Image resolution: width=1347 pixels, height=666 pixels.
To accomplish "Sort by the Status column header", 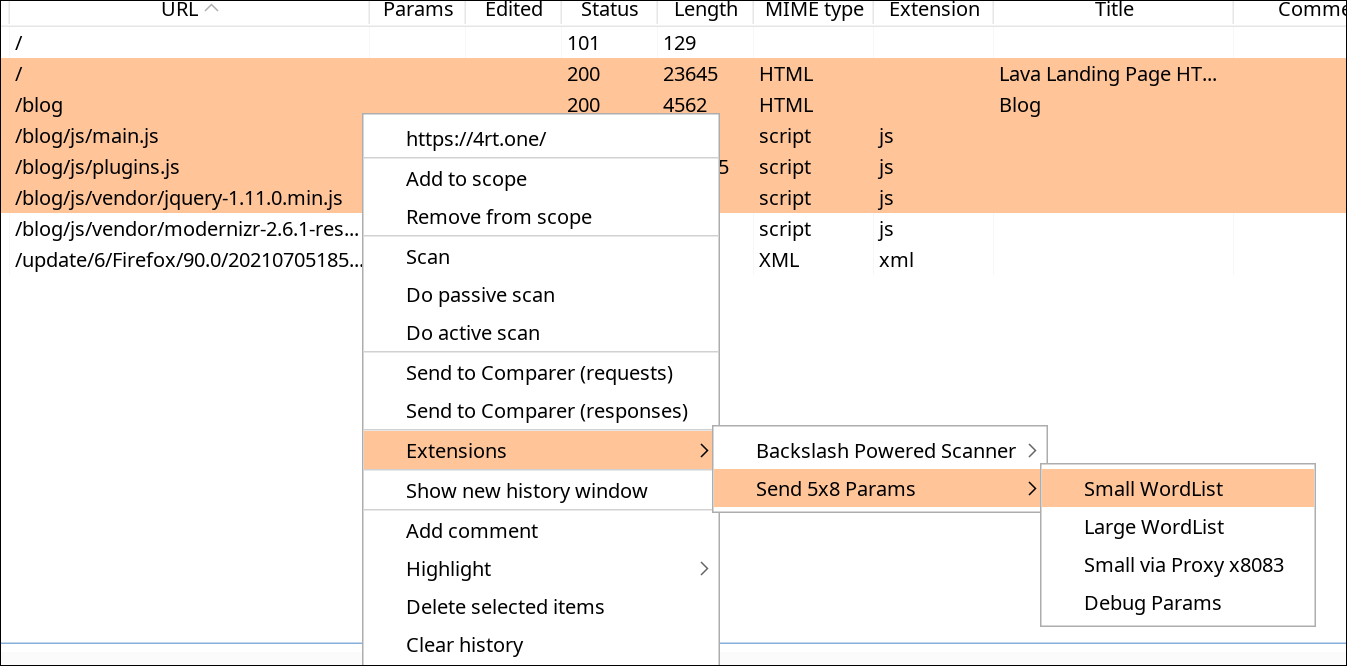I will click(x=609, y=10).
